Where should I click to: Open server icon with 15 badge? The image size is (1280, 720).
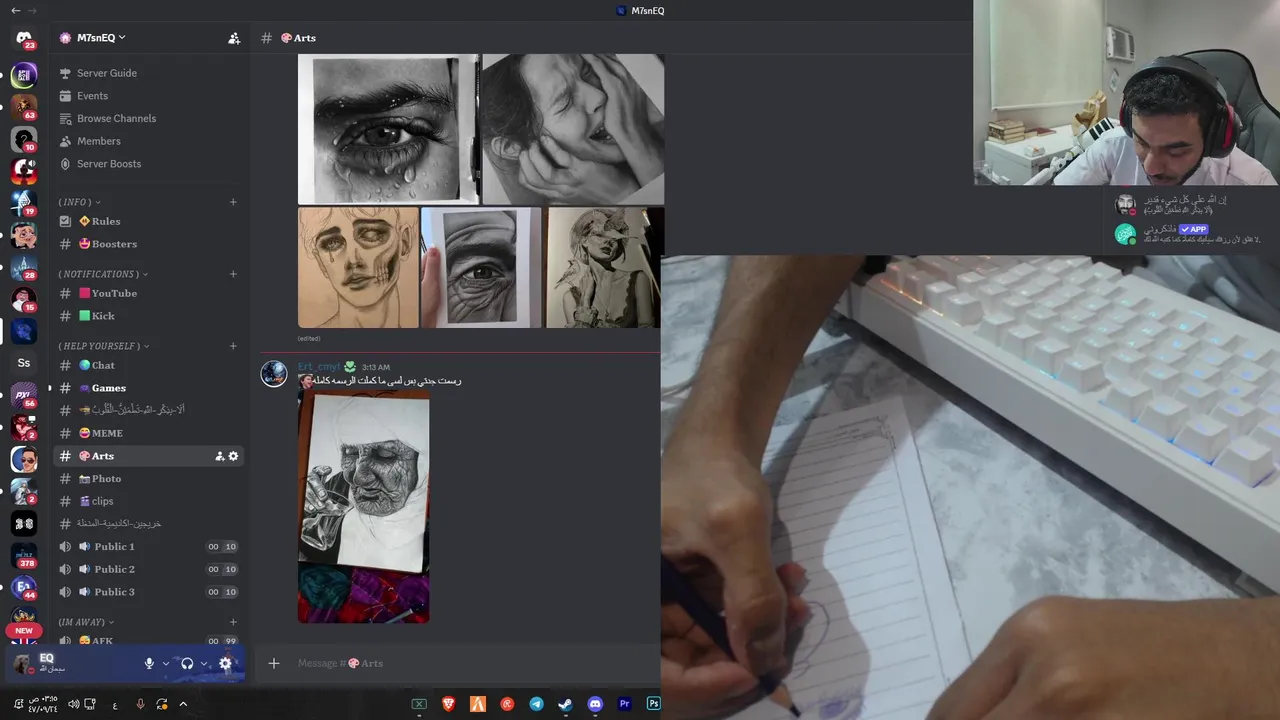click(x=23, y=299)
